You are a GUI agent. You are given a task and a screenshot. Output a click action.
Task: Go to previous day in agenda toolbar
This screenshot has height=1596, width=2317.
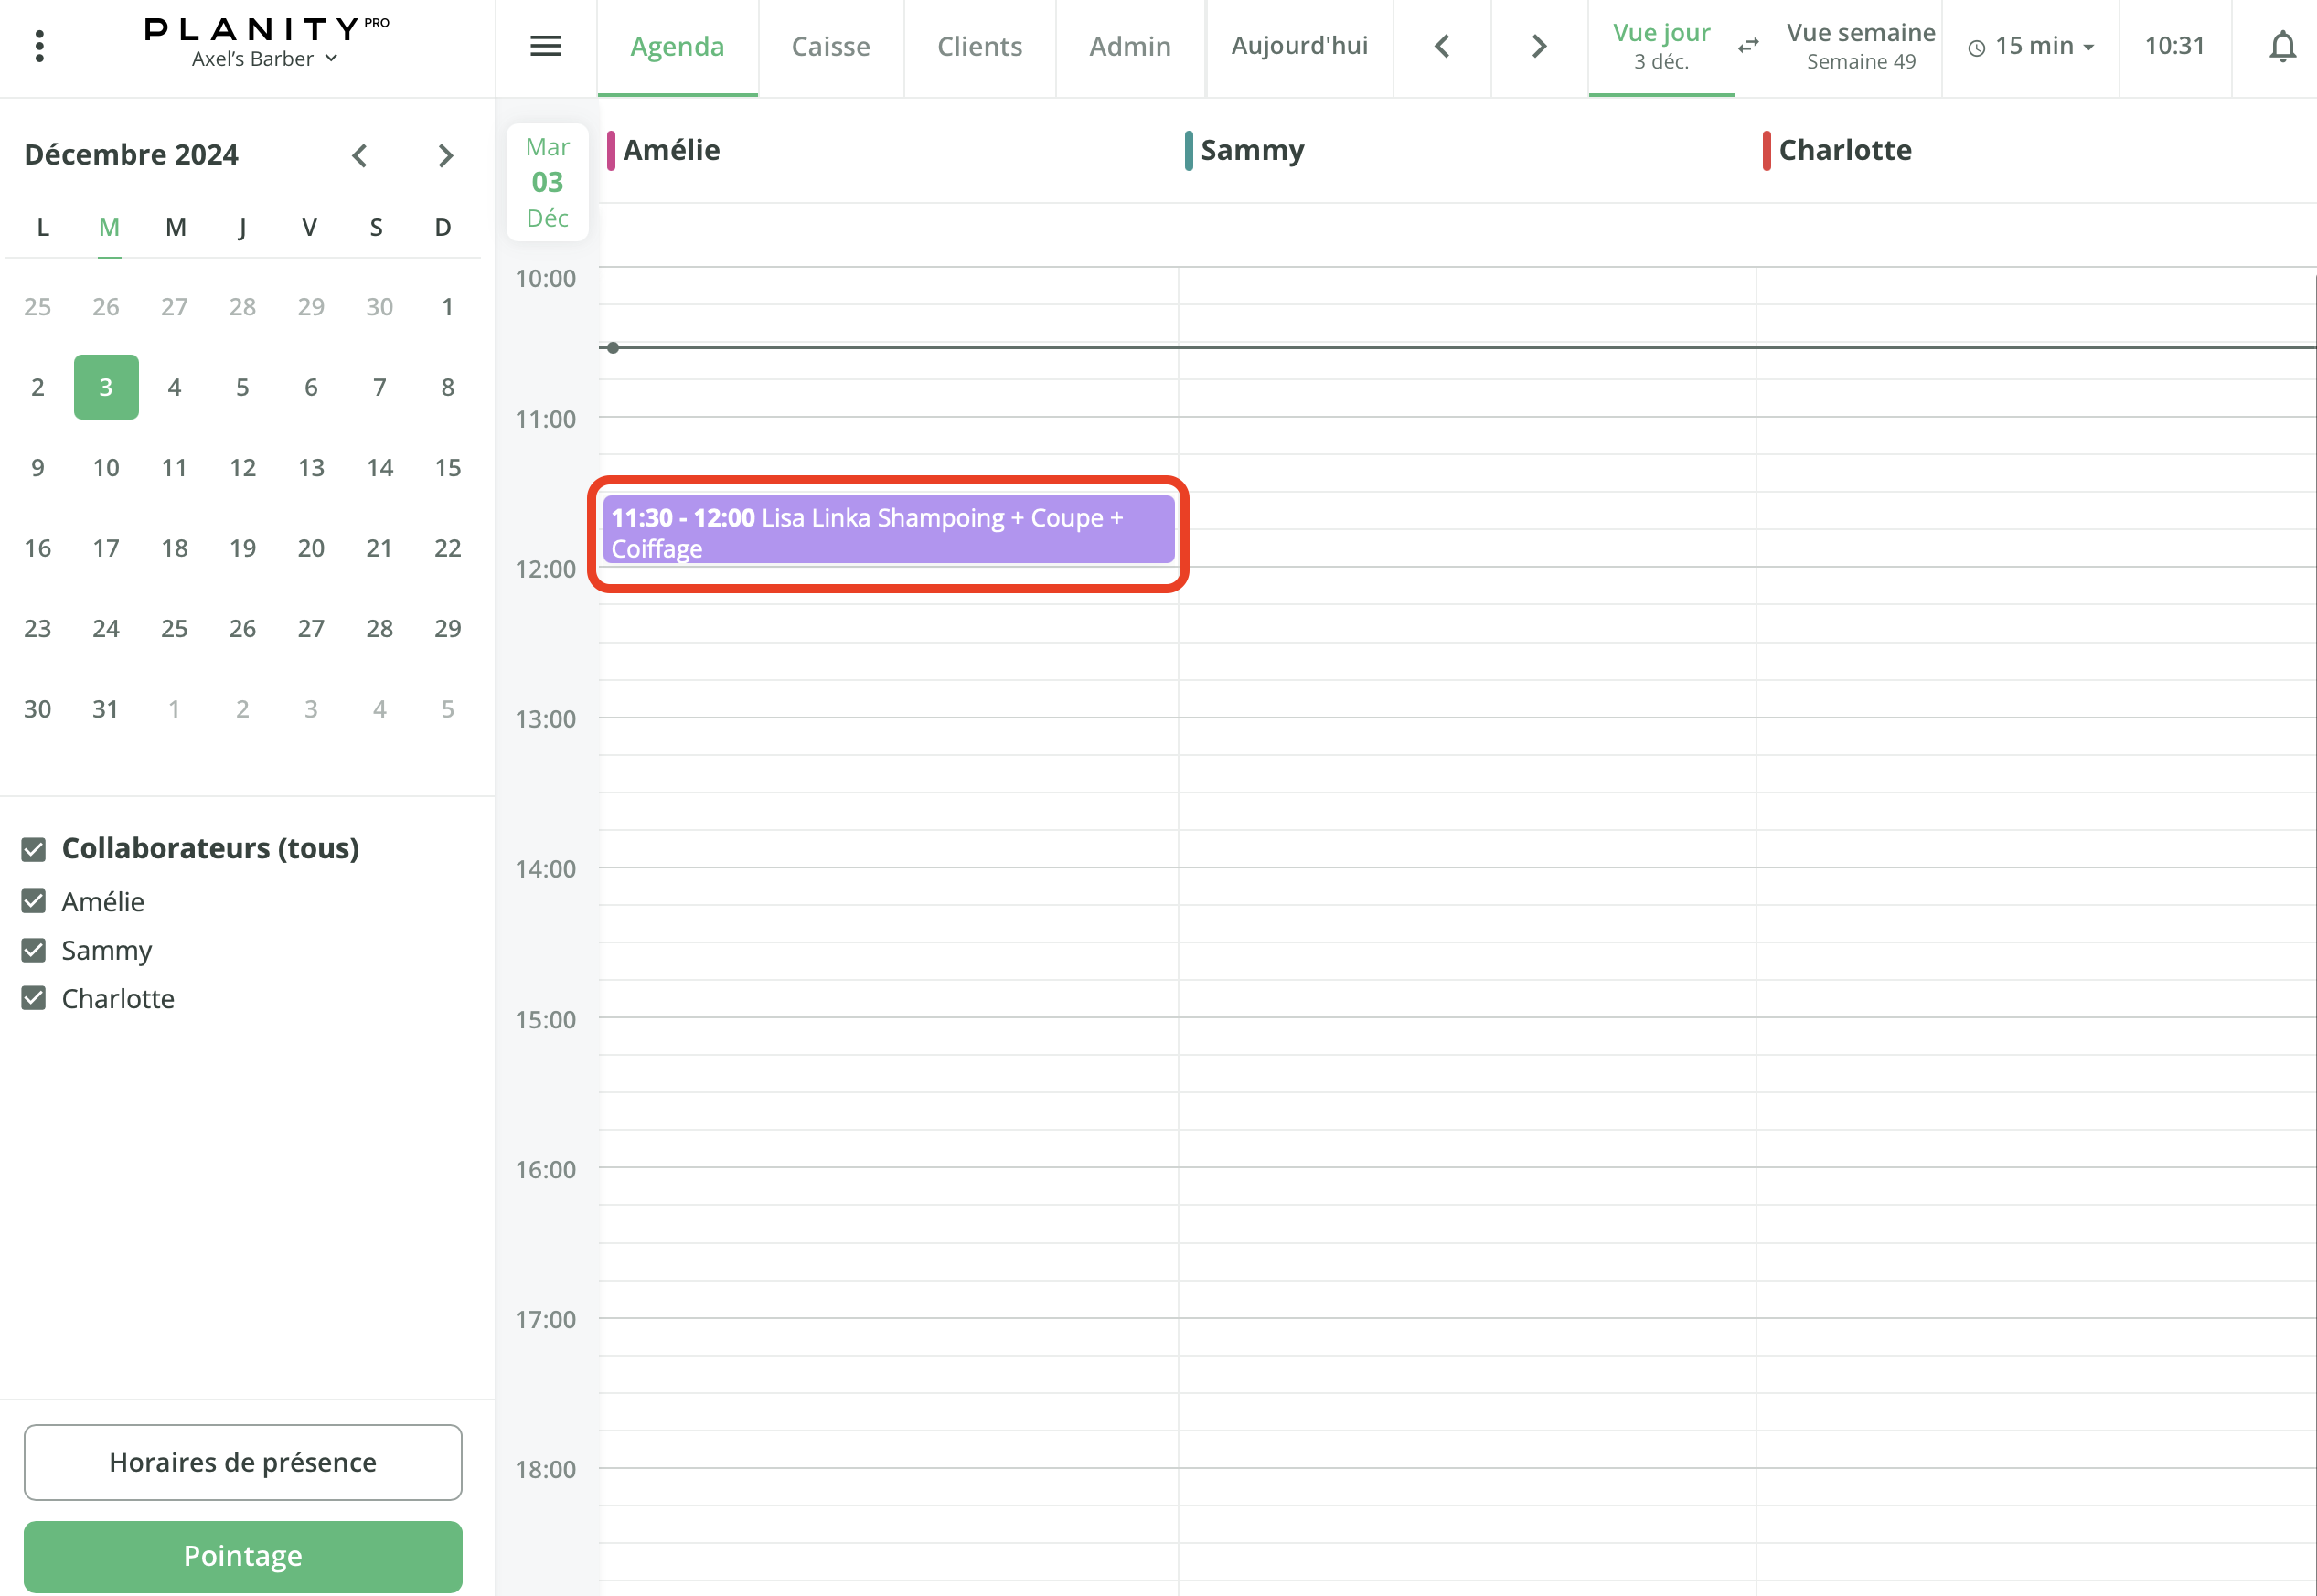point(1441,46)
